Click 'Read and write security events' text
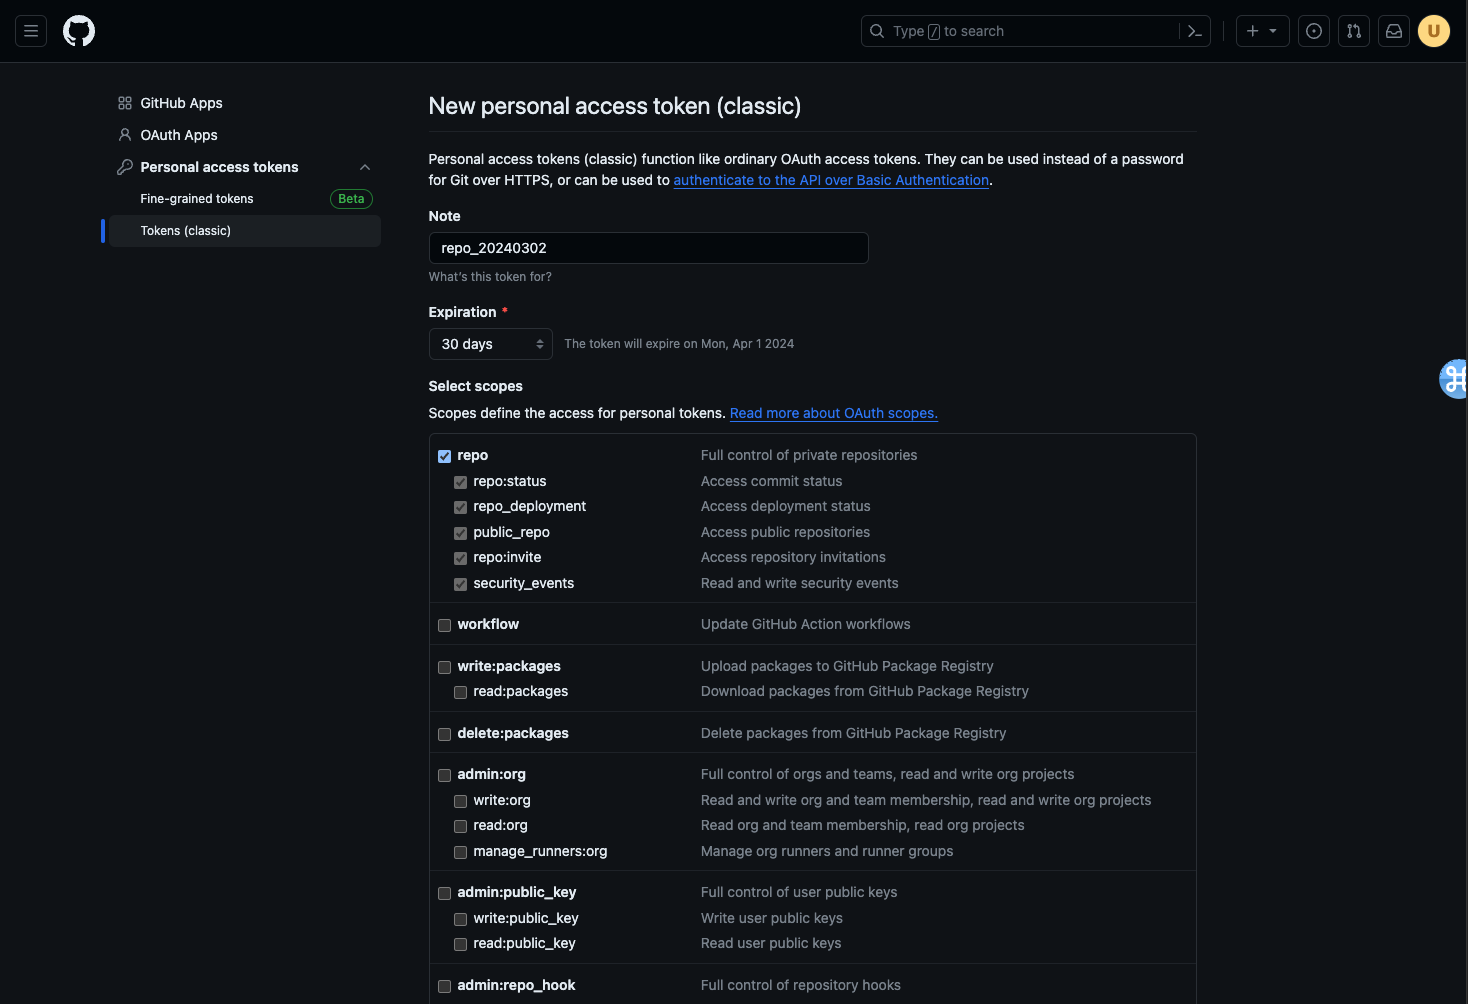Viewport: 1468px width, 1004px height. pos(800,583)
